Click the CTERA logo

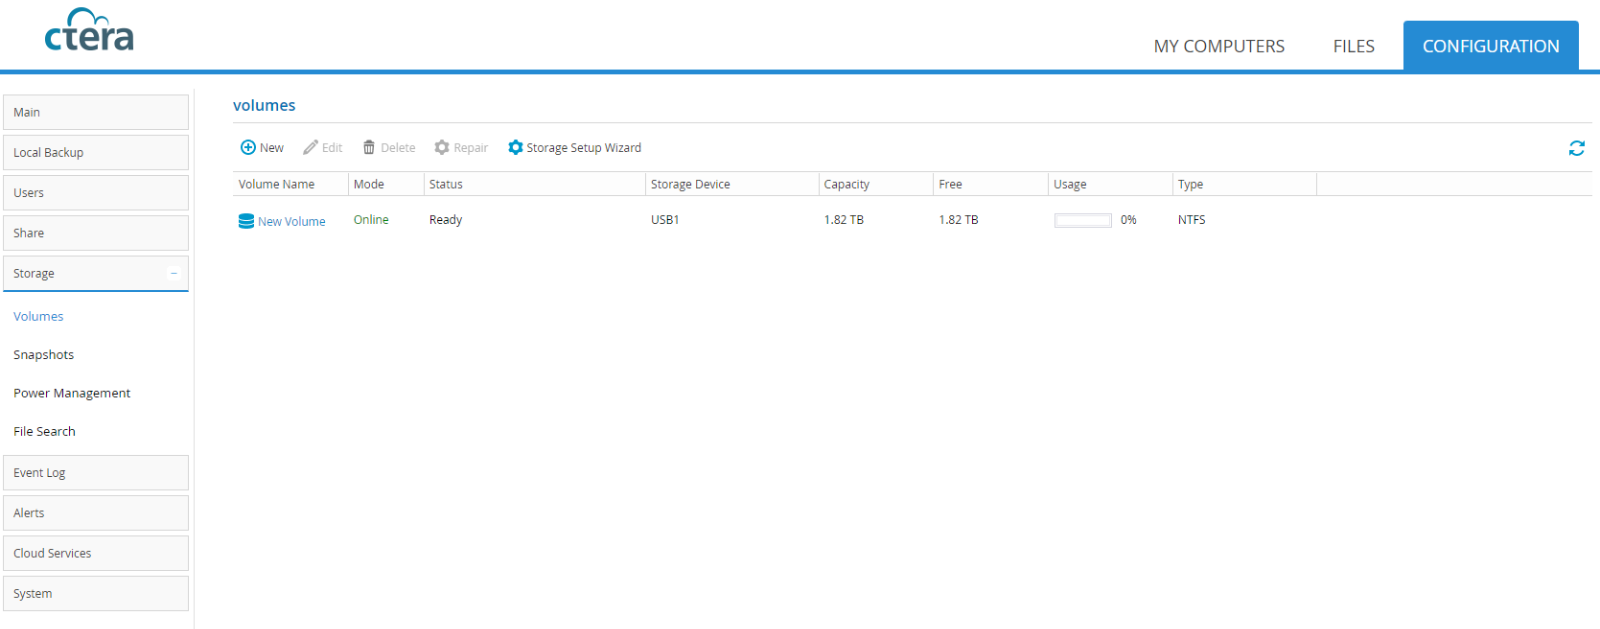click(x=89, y=31)
